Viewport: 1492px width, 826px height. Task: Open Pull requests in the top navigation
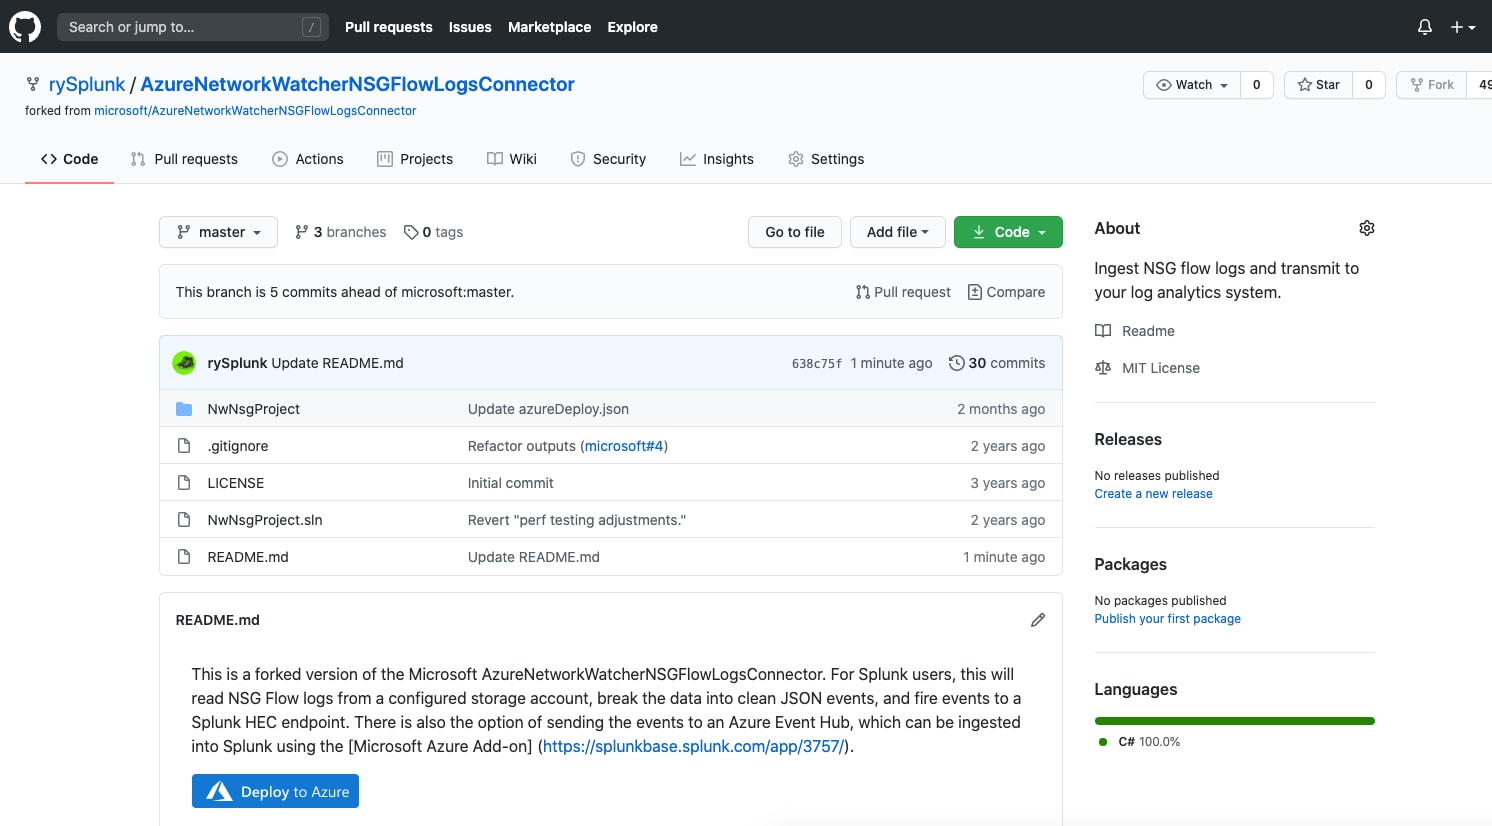tap(389, 27)
